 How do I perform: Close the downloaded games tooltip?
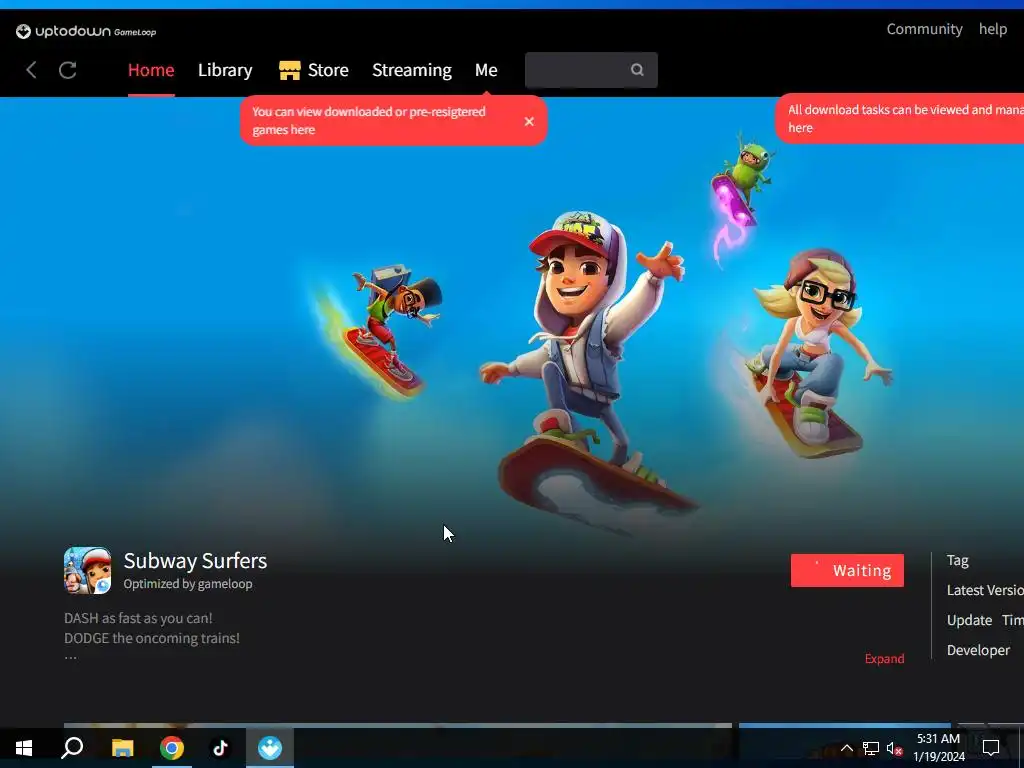coord(529,121)
